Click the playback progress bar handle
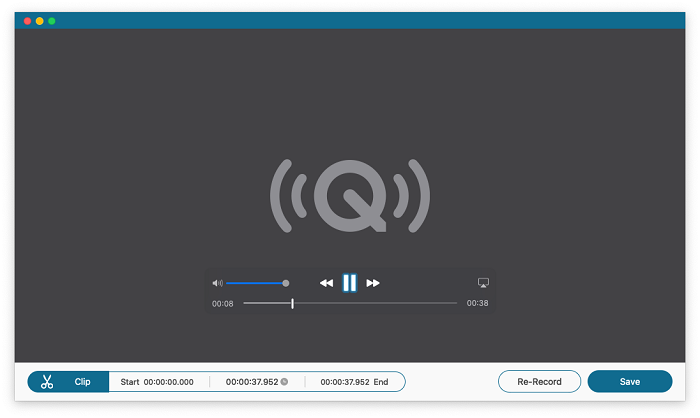 (x=292, y=303)
